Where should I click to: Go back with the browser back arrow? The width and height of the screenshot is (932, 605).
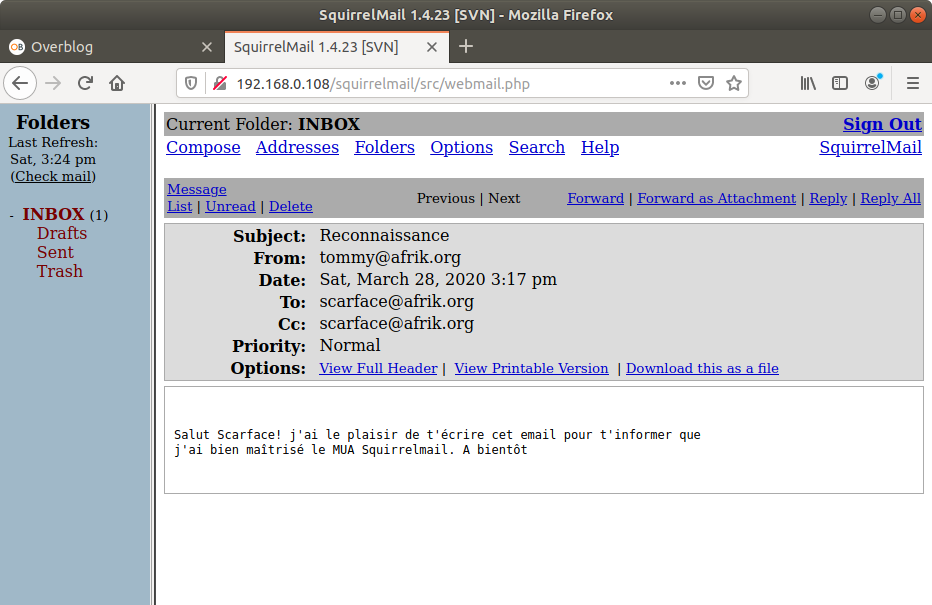[20, 83]
